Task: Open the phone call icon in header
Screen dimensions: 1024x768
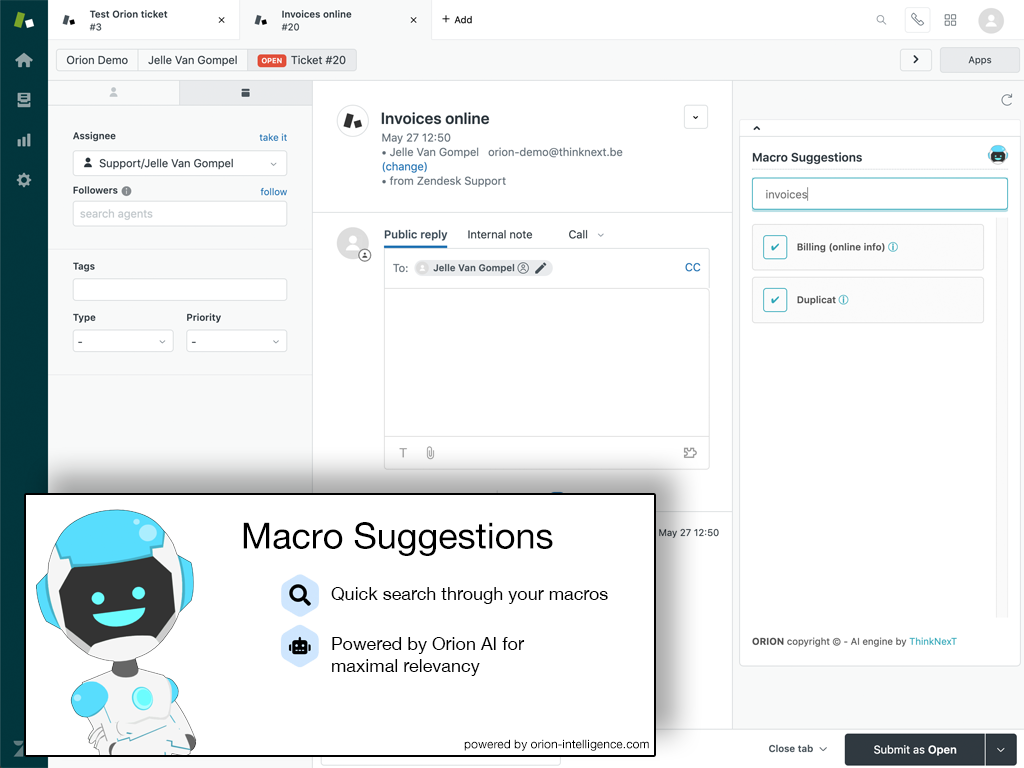Action: 916,20
